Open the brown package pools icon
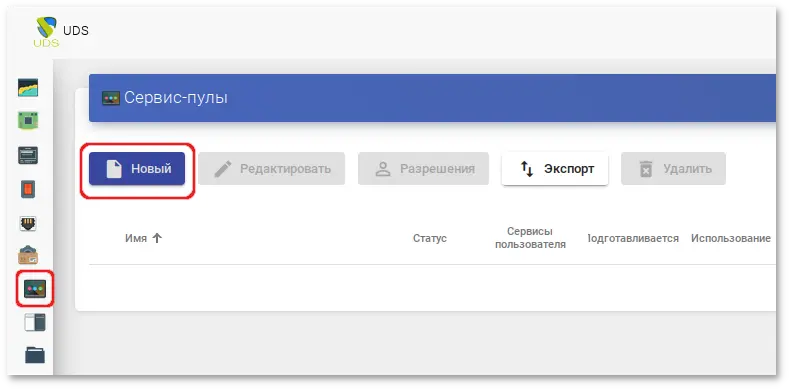 point(28,255)
